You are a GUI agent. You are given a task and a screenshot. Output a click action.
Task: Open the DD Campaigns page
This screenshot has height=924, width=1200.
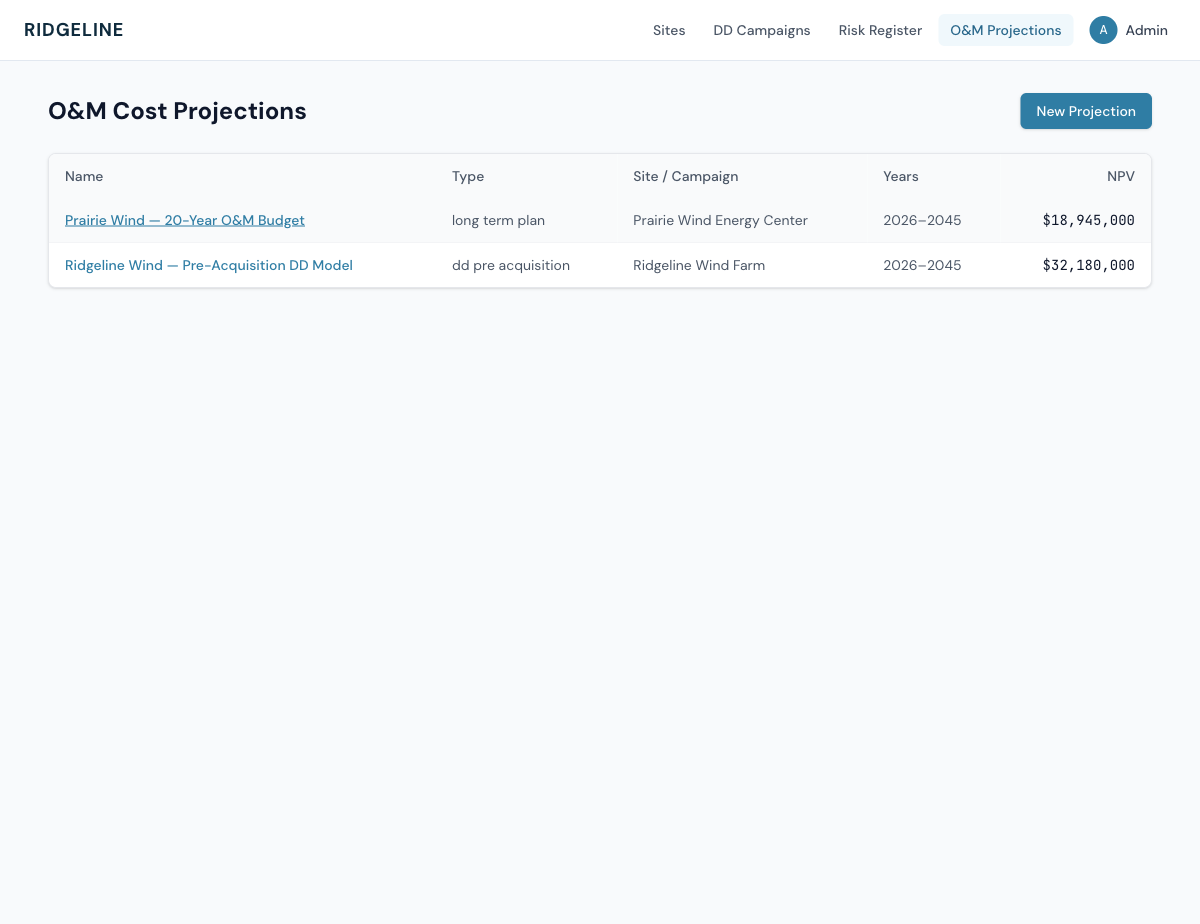pos(762,30)
